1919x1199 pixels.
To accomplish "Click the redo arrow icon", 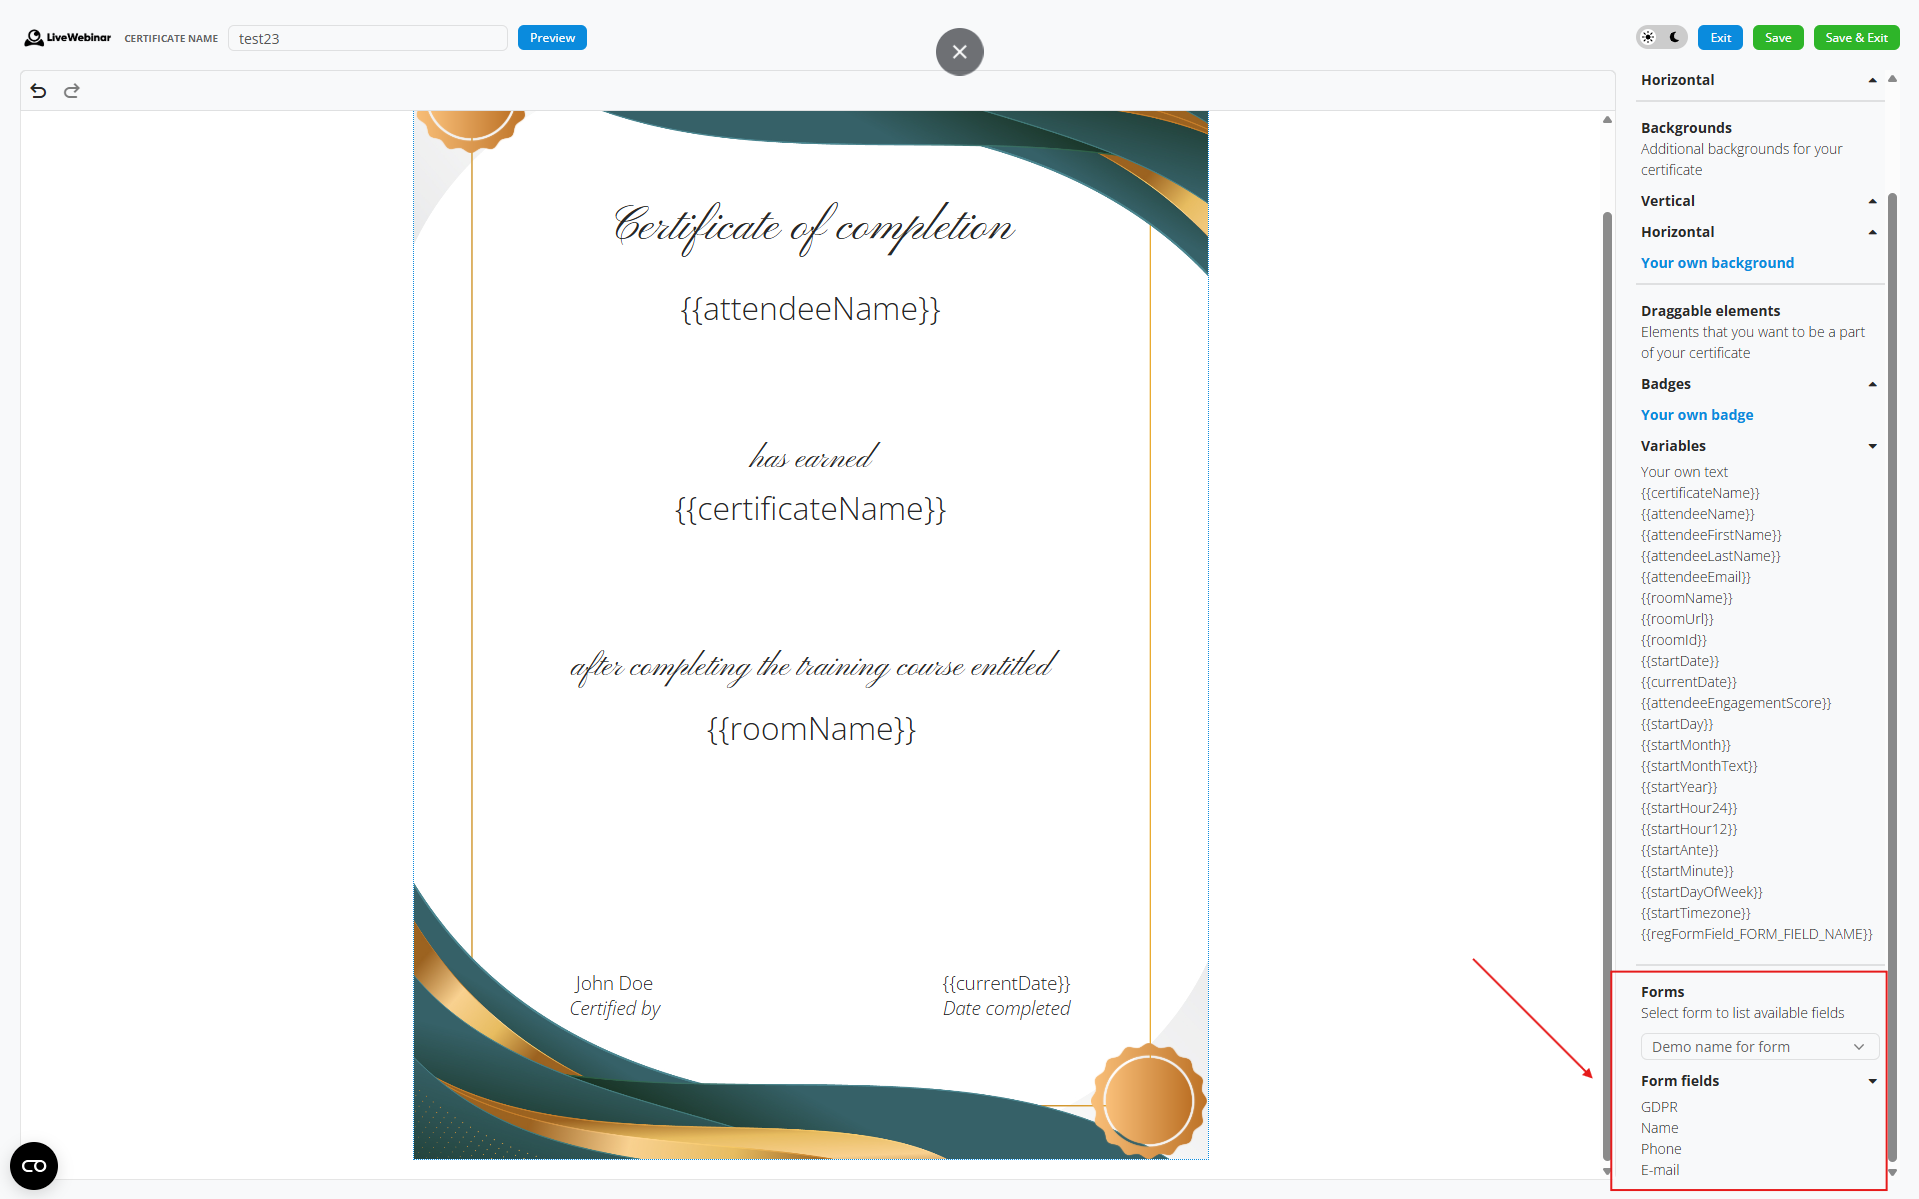I will click(72, 91).
